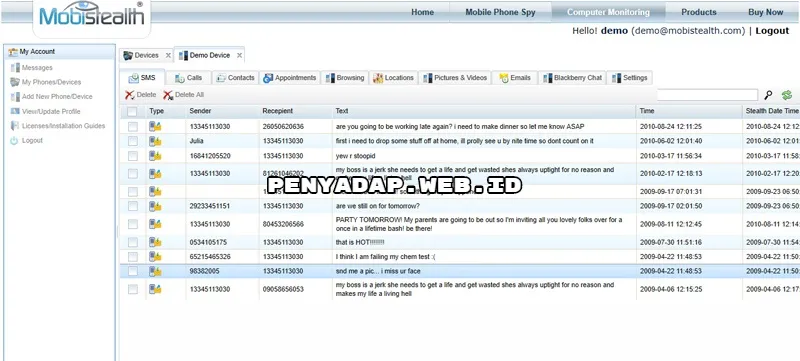Click type icon in 98382005 row

(155, 271)
